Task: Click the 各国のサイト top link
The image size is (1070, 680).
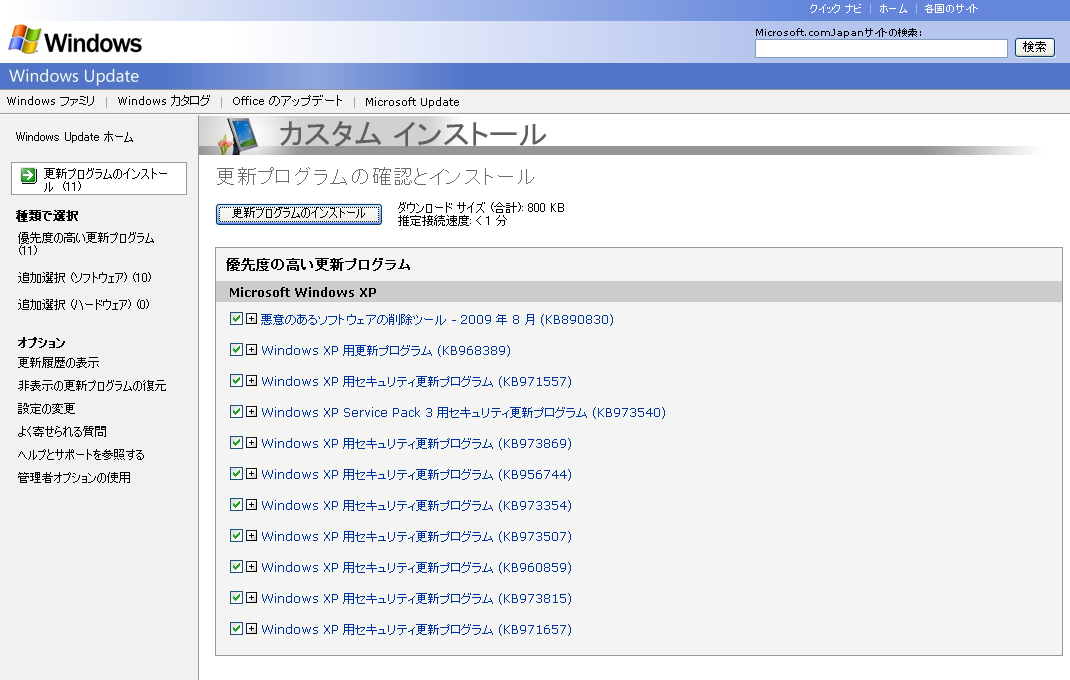Action: (x=951, y=9)
